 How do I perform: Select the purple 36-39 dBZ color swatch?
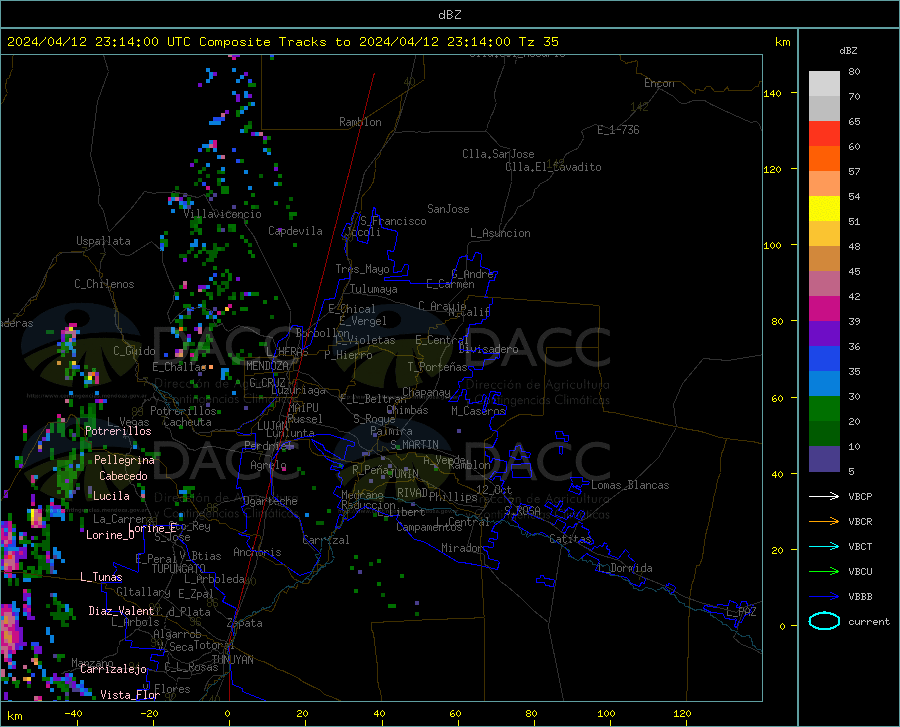(x=824, y=334)
